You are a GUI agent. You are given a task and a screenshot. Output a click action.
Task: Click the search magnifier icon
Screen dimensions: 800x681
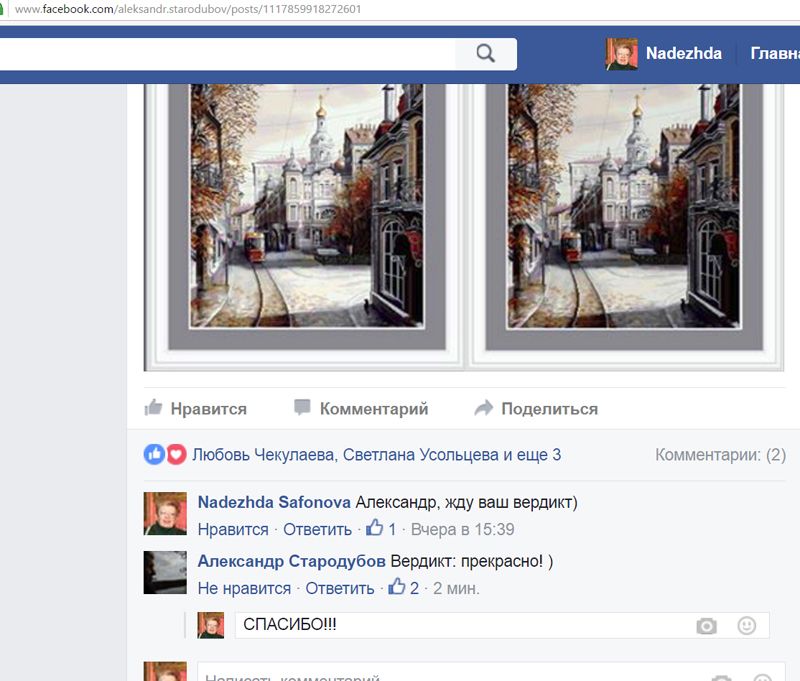click(486, 54)
